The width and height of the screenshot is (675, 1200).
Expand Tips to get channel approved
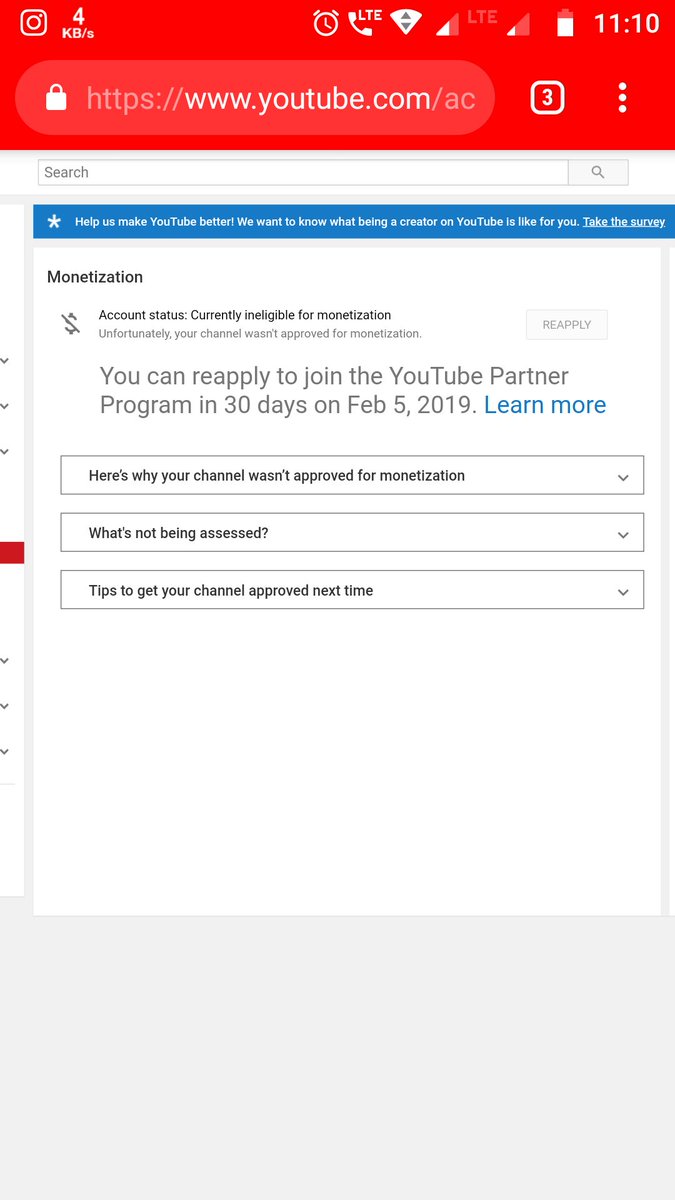point(352,590)
